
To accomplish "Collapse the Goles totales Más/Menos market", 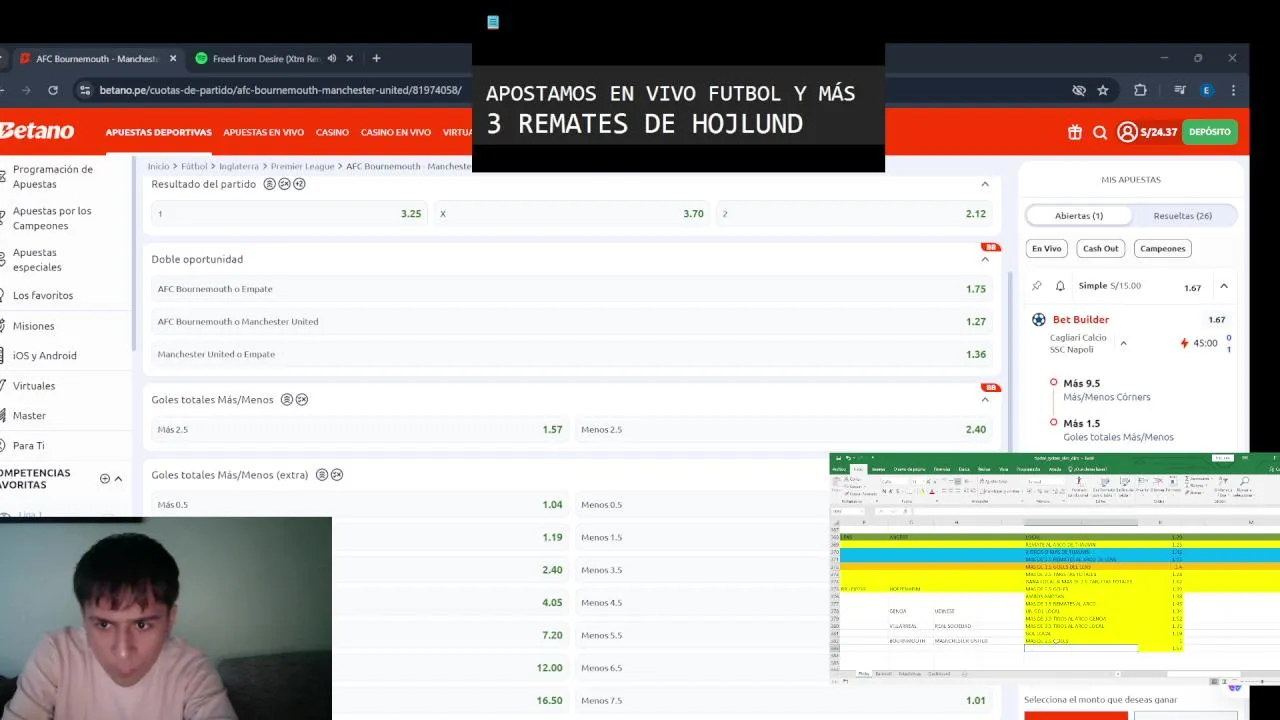I will click(x=985, y=399).
